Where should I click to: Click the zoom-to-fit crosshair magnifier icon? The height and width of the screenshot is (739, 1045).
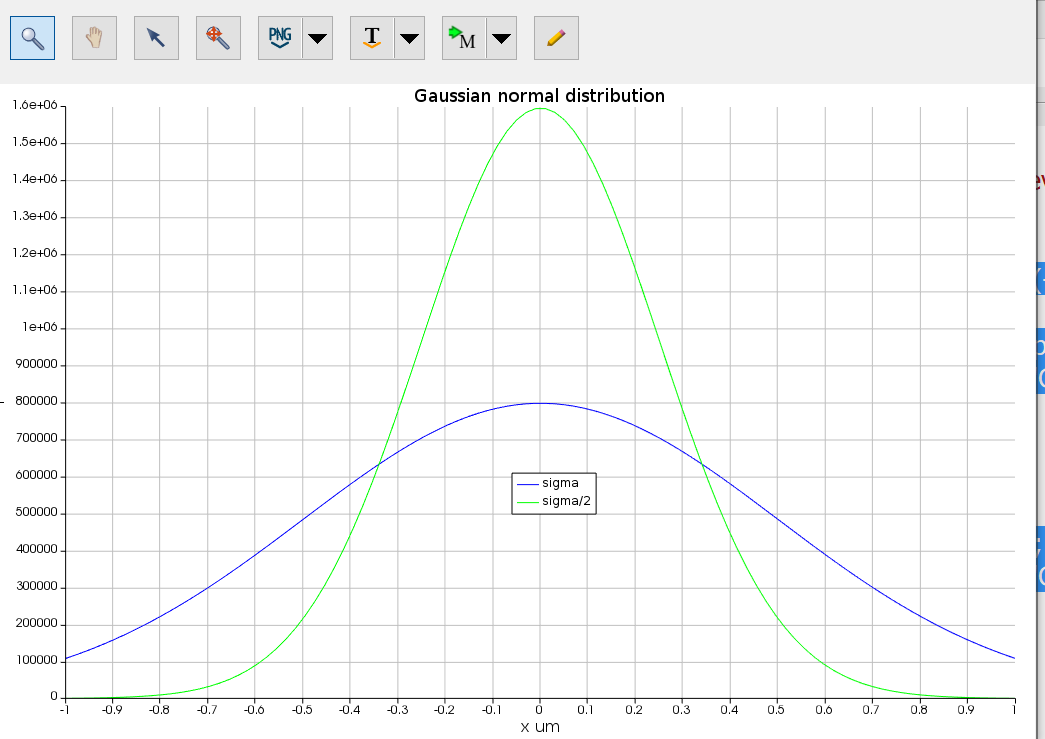click(218, 38)
